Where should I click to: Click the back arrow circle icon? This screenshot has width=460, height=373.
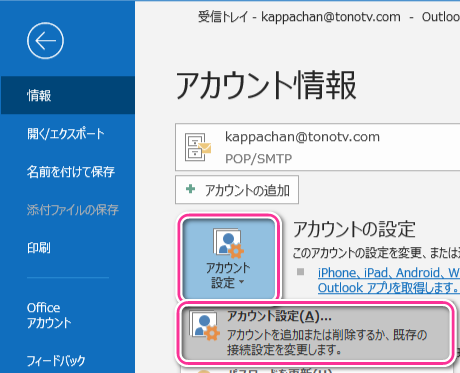click(x=45, y=41)
